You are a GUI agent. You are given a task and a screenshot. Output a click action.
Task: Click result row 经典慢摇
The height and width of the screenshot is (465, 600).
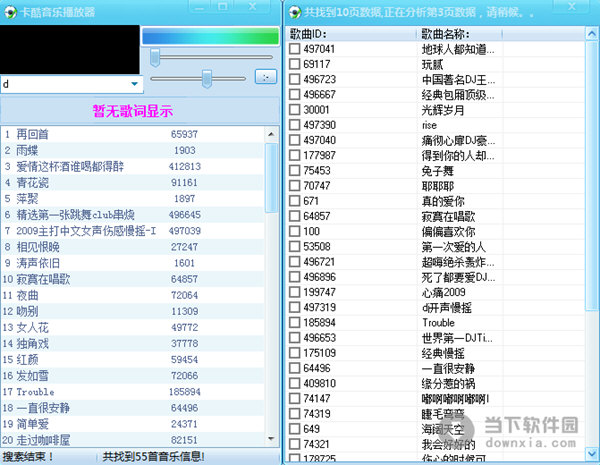[x=436, y=353]
